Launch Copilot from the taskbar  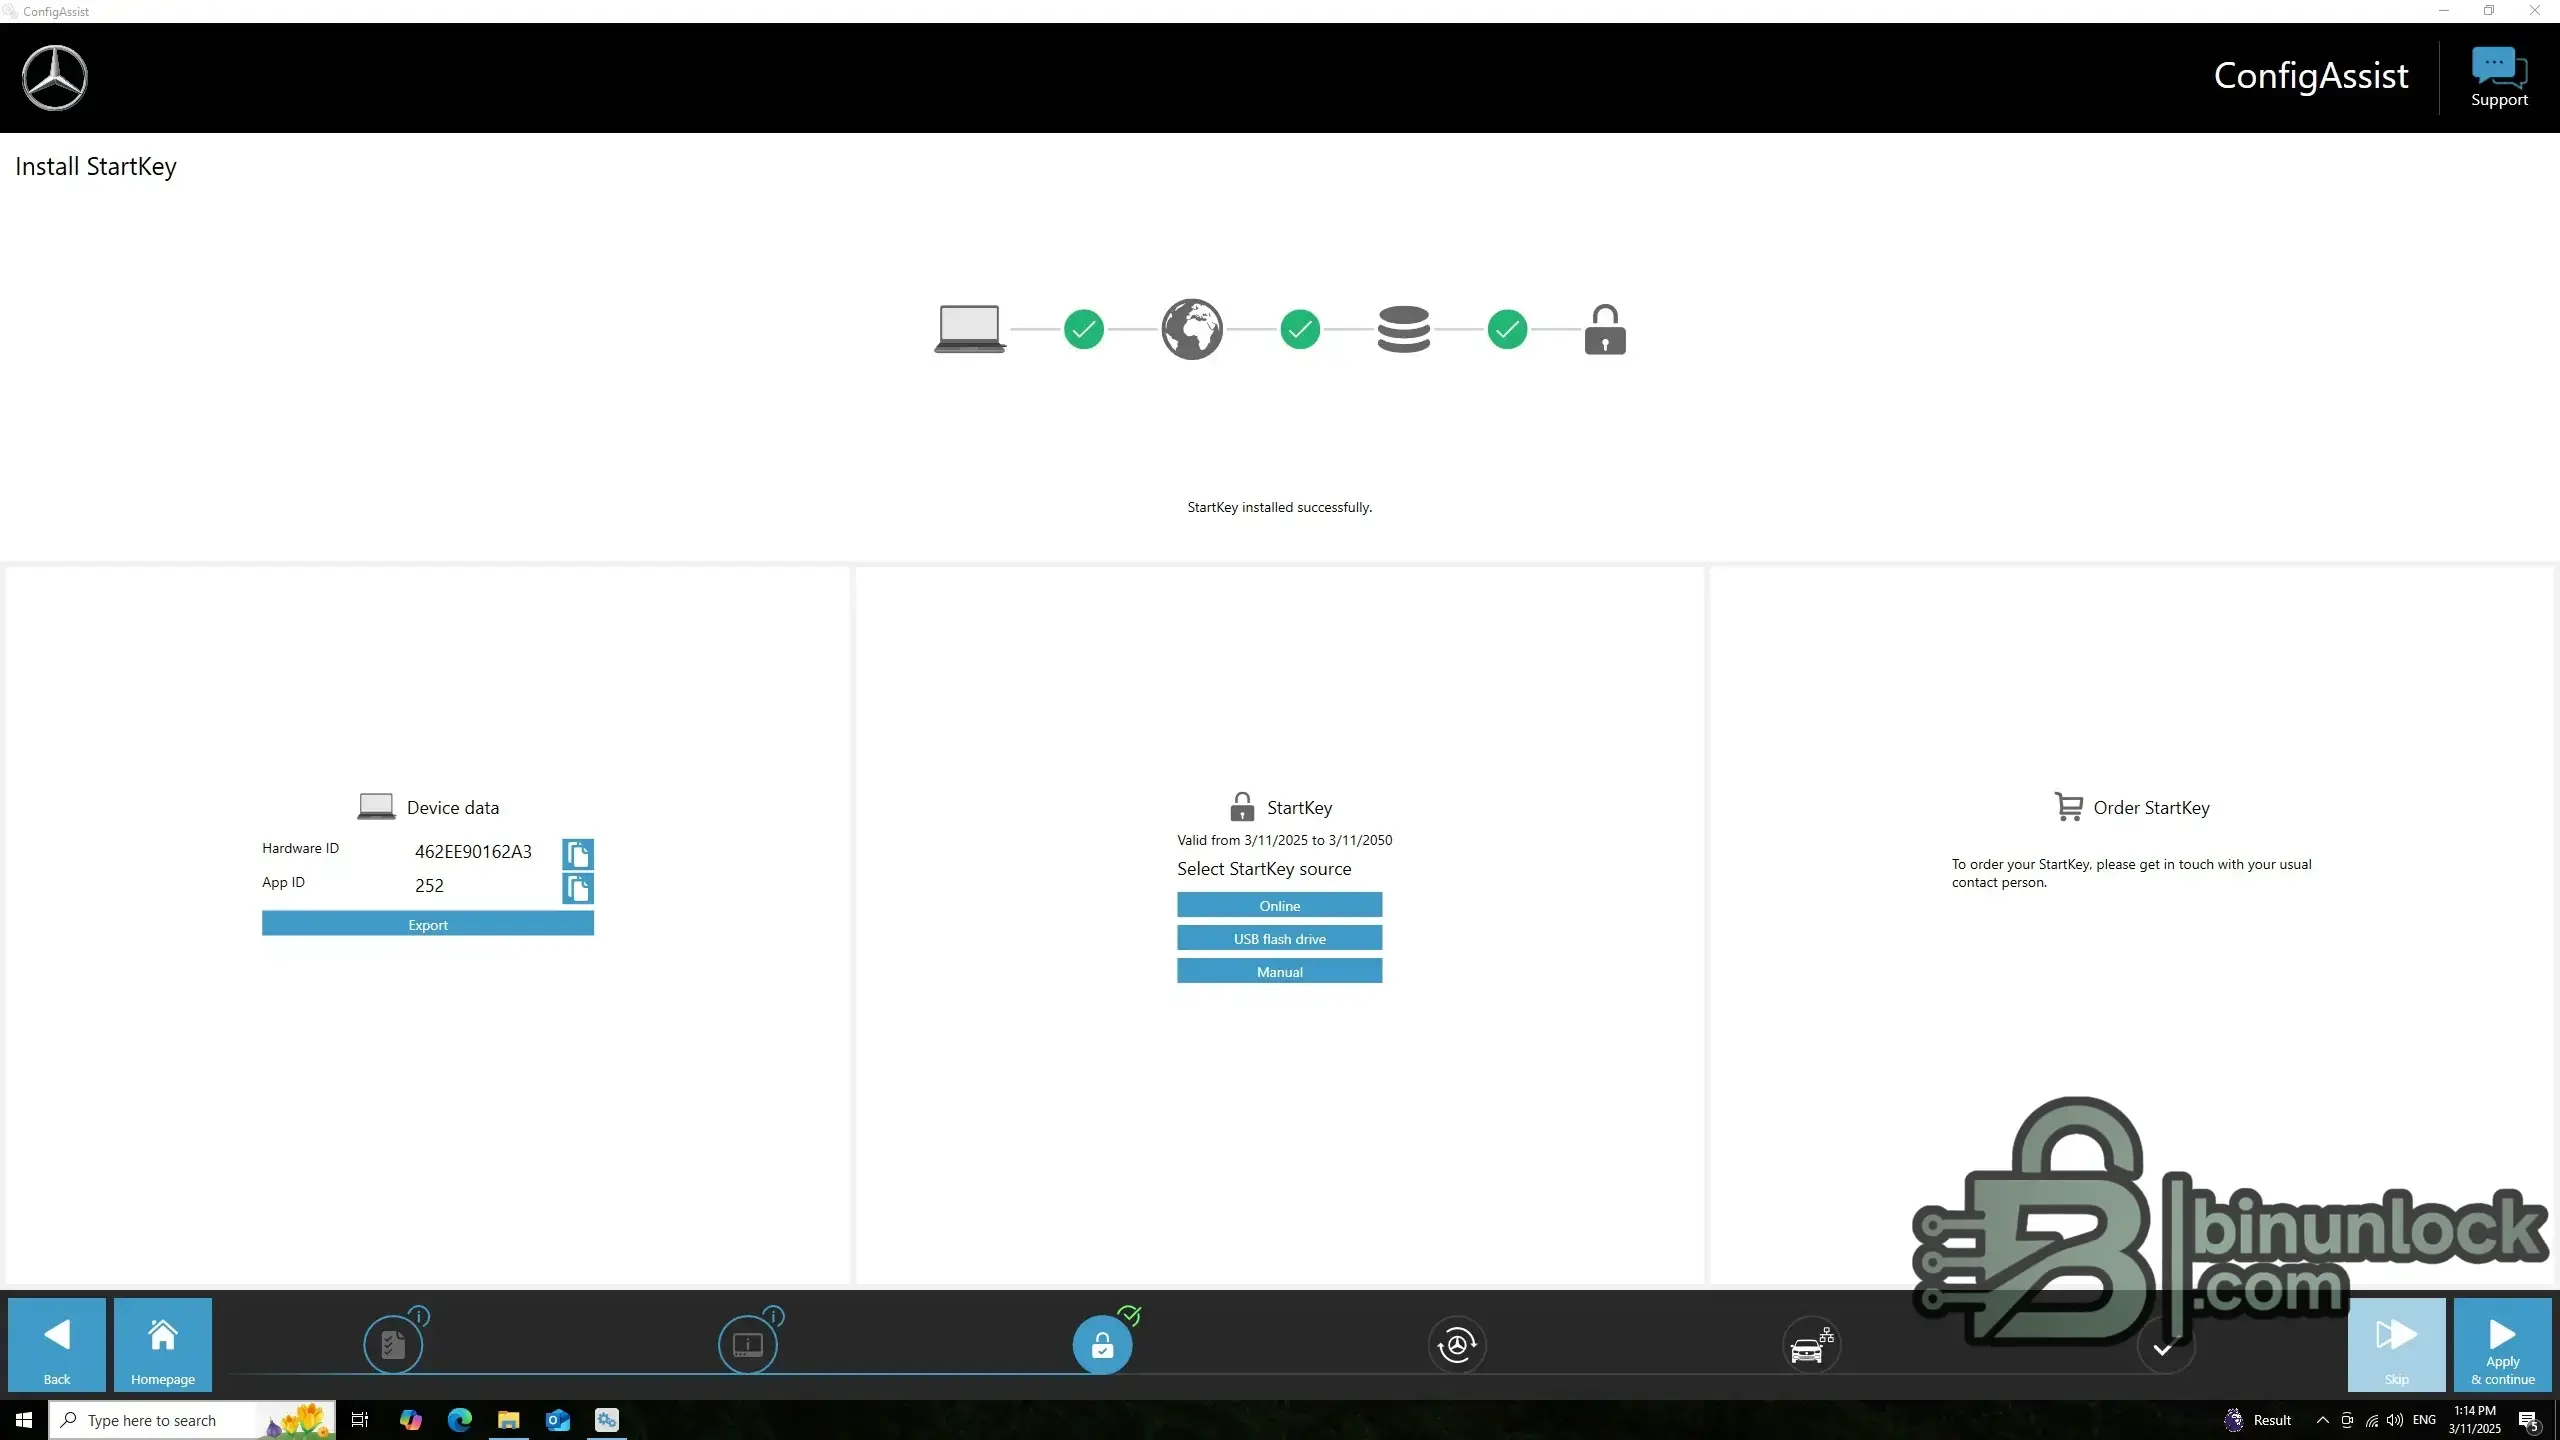click(x=410, y=1420)
